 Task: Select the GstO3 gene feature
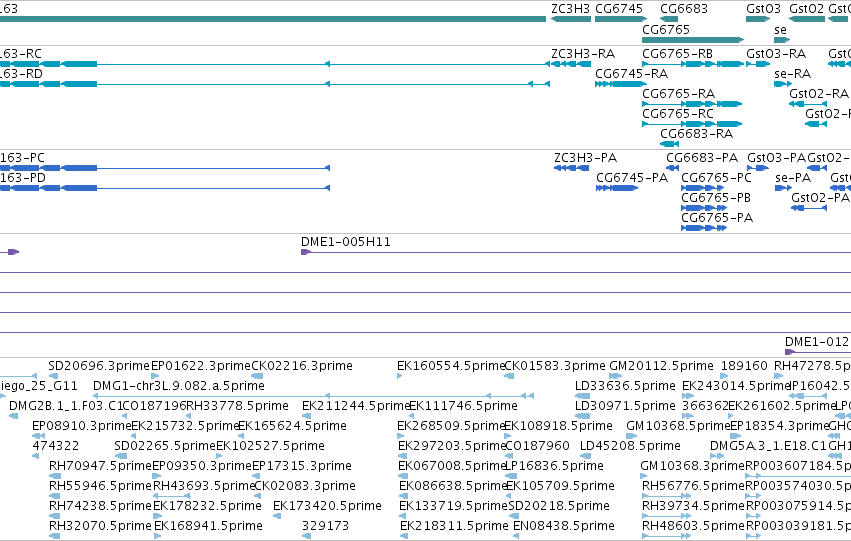(x=758, y=19)
